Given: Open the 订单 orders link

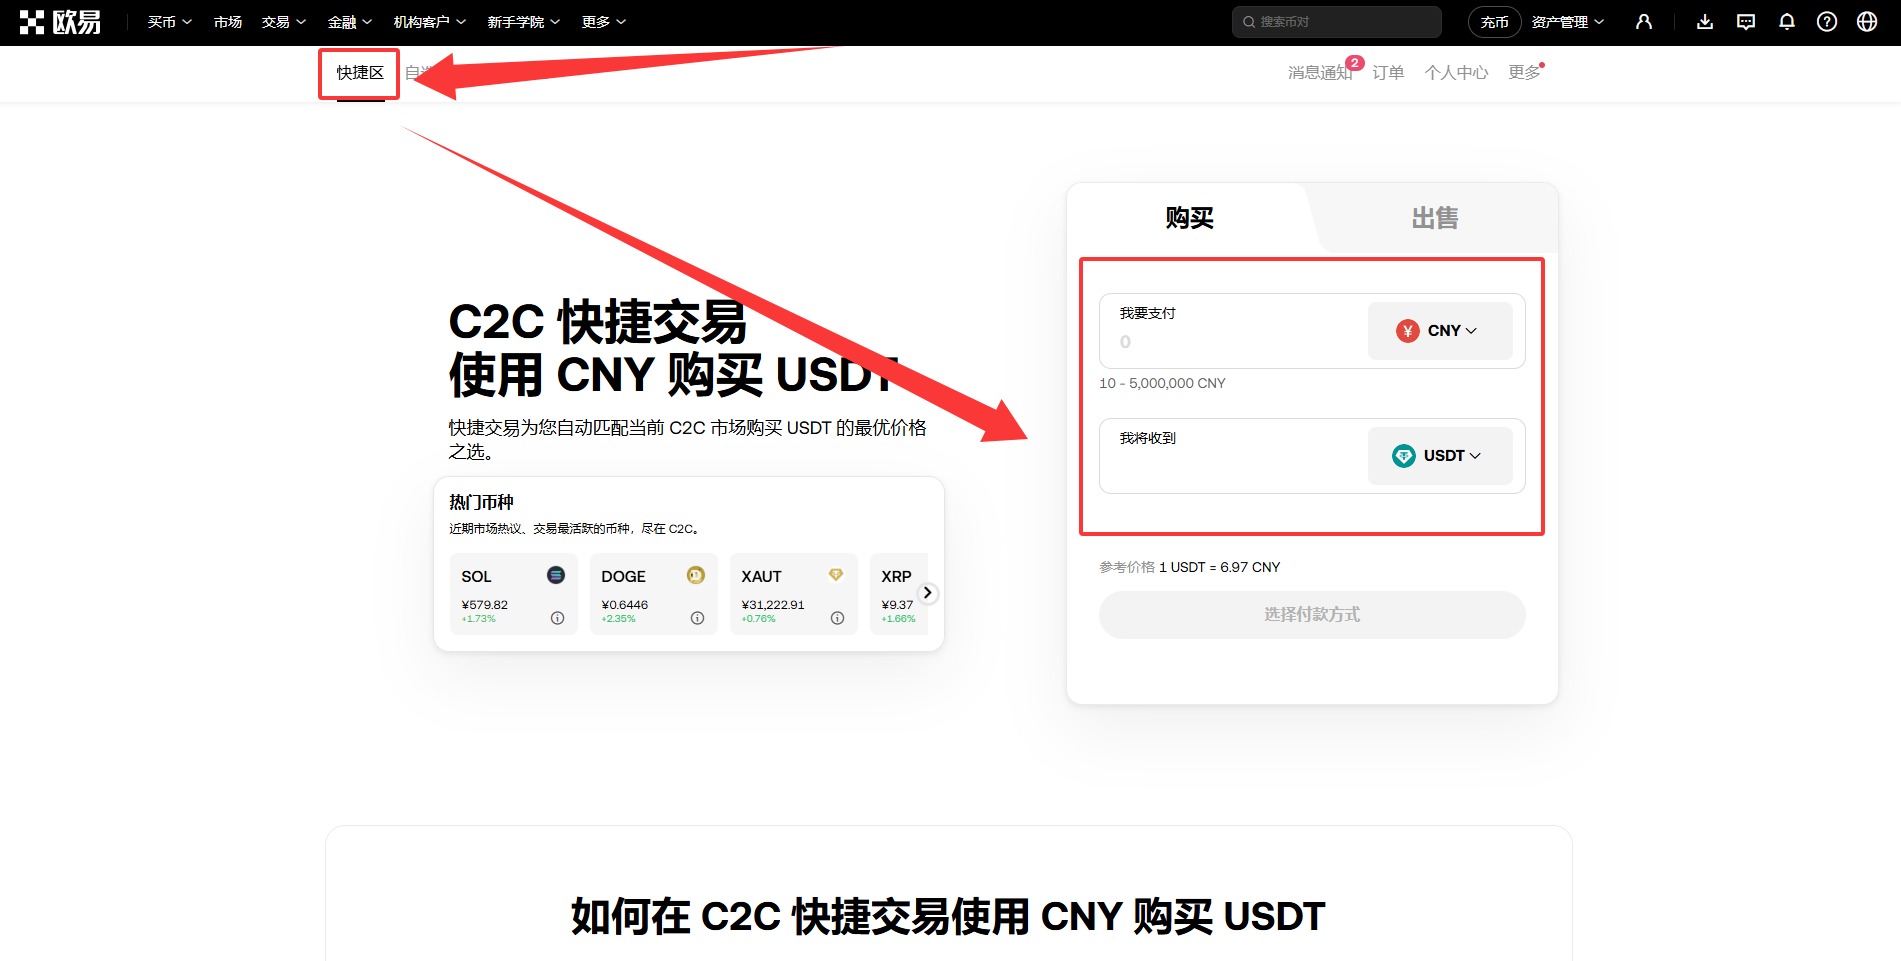Looking at the screenshot, I should (1388, 73).
